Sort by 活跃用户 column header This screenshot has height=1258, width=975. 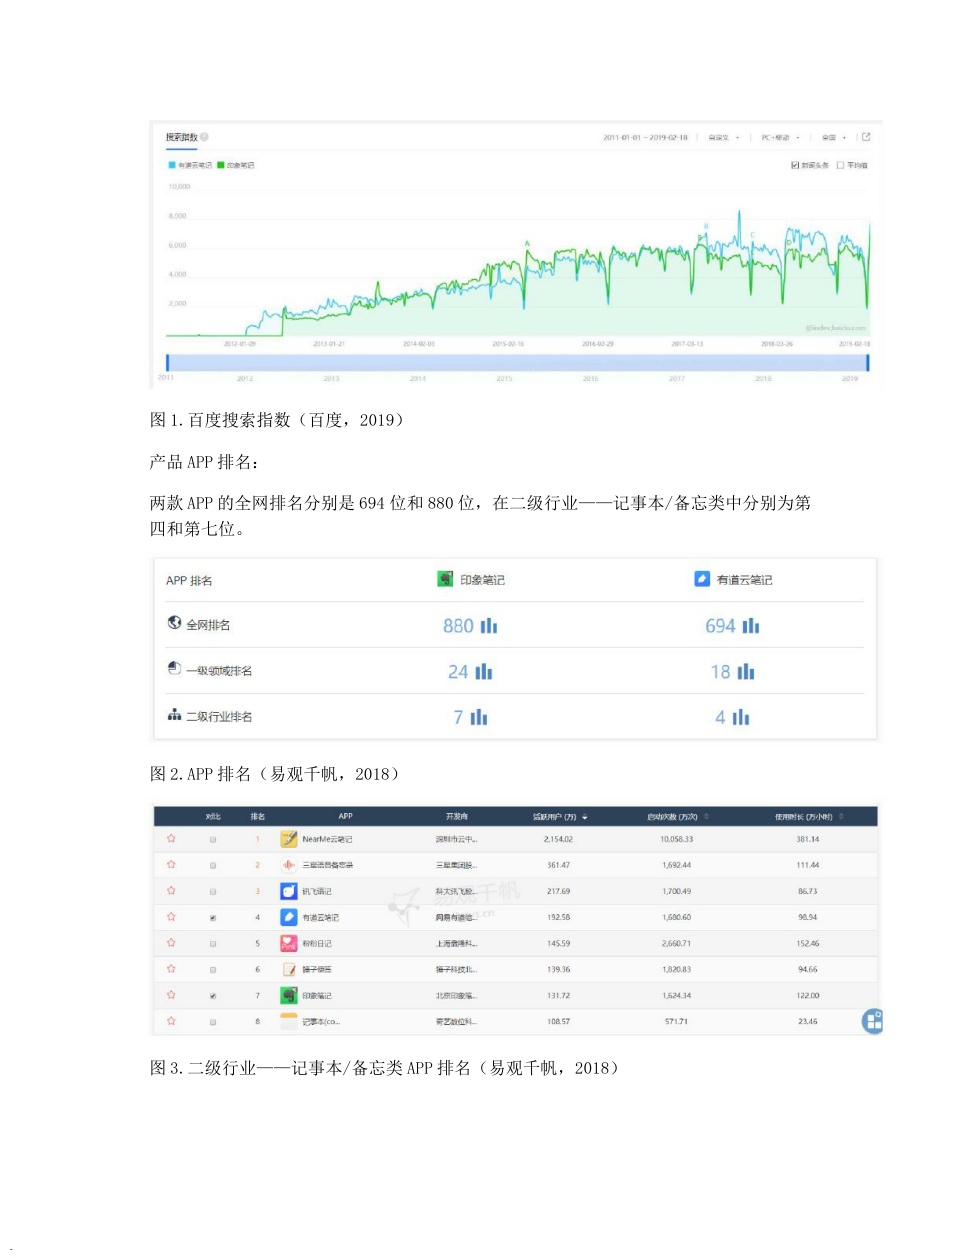pyautogui.click(x=559, y=817)
